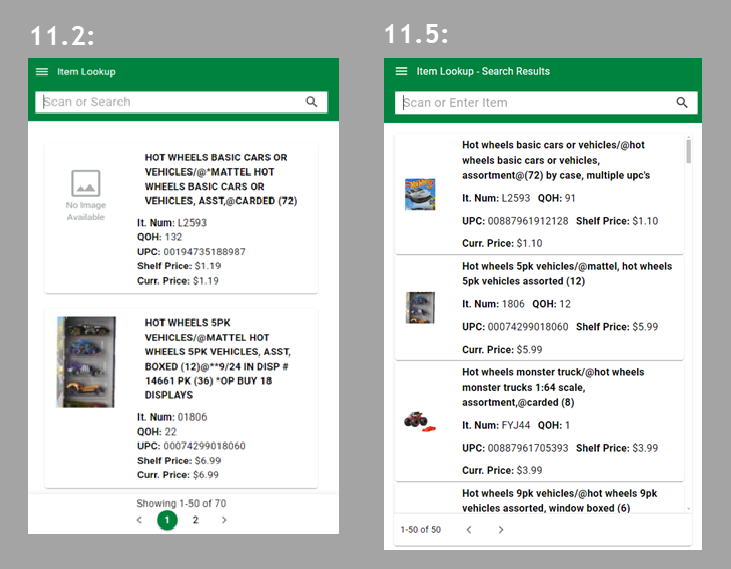Open Hot Wheels basic car thumbnail in 11.5
The width and height of the screenshot is (731, 569).
point(420,194)
